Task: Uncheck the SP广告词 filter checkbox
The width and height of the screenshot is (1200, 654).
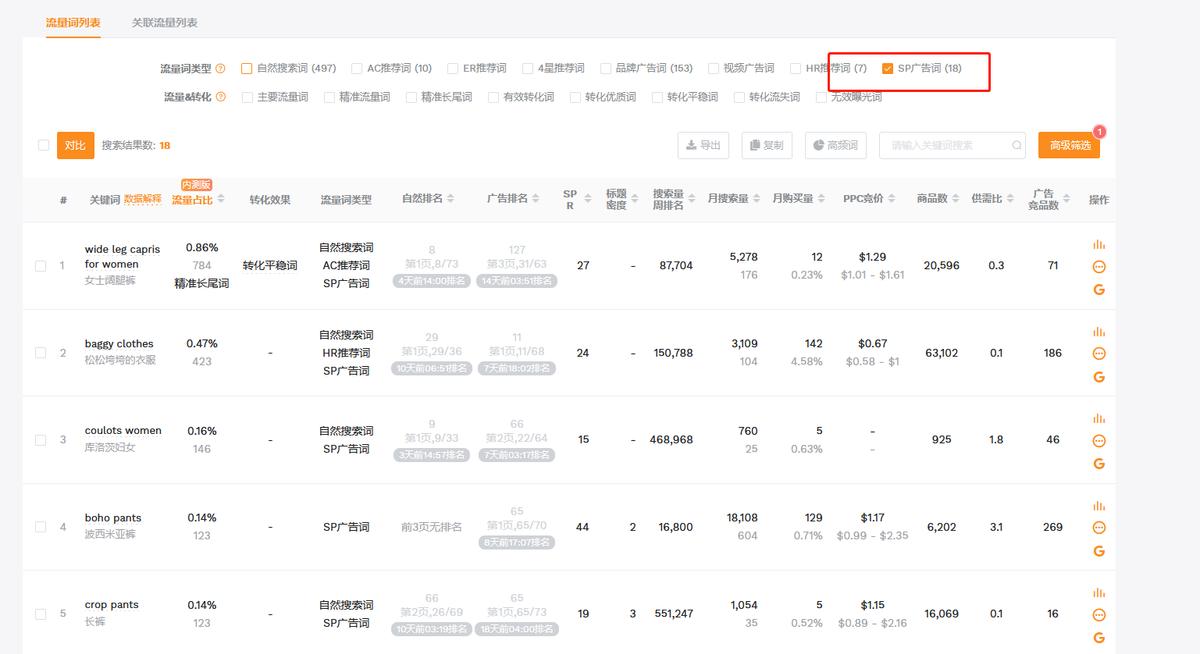Action: [x=886, y=68]
